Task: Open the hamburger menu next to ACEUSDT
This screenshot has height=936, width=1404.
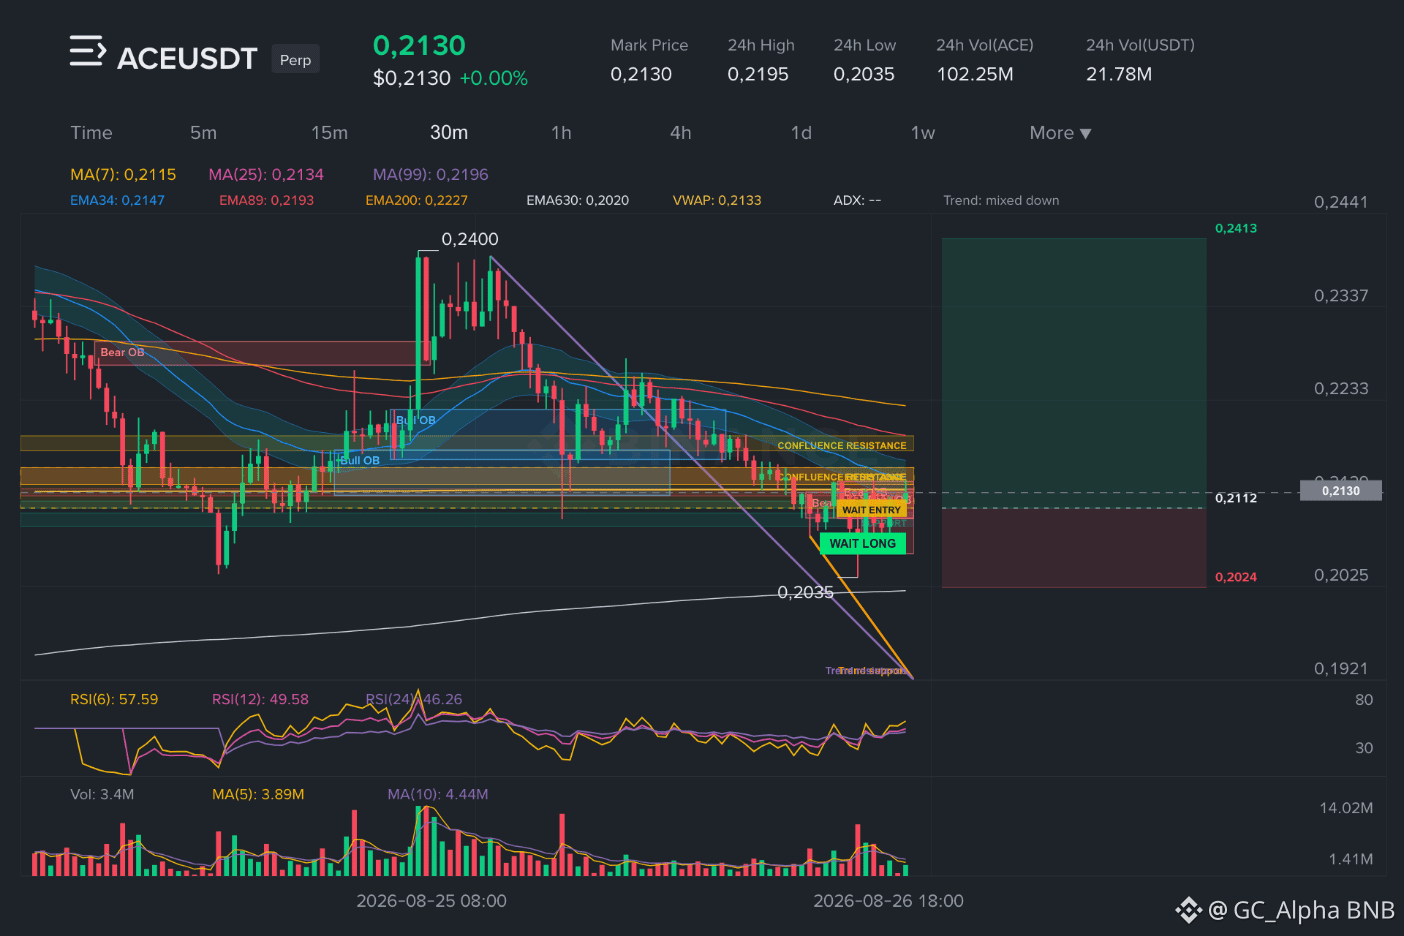Action: 87,51
